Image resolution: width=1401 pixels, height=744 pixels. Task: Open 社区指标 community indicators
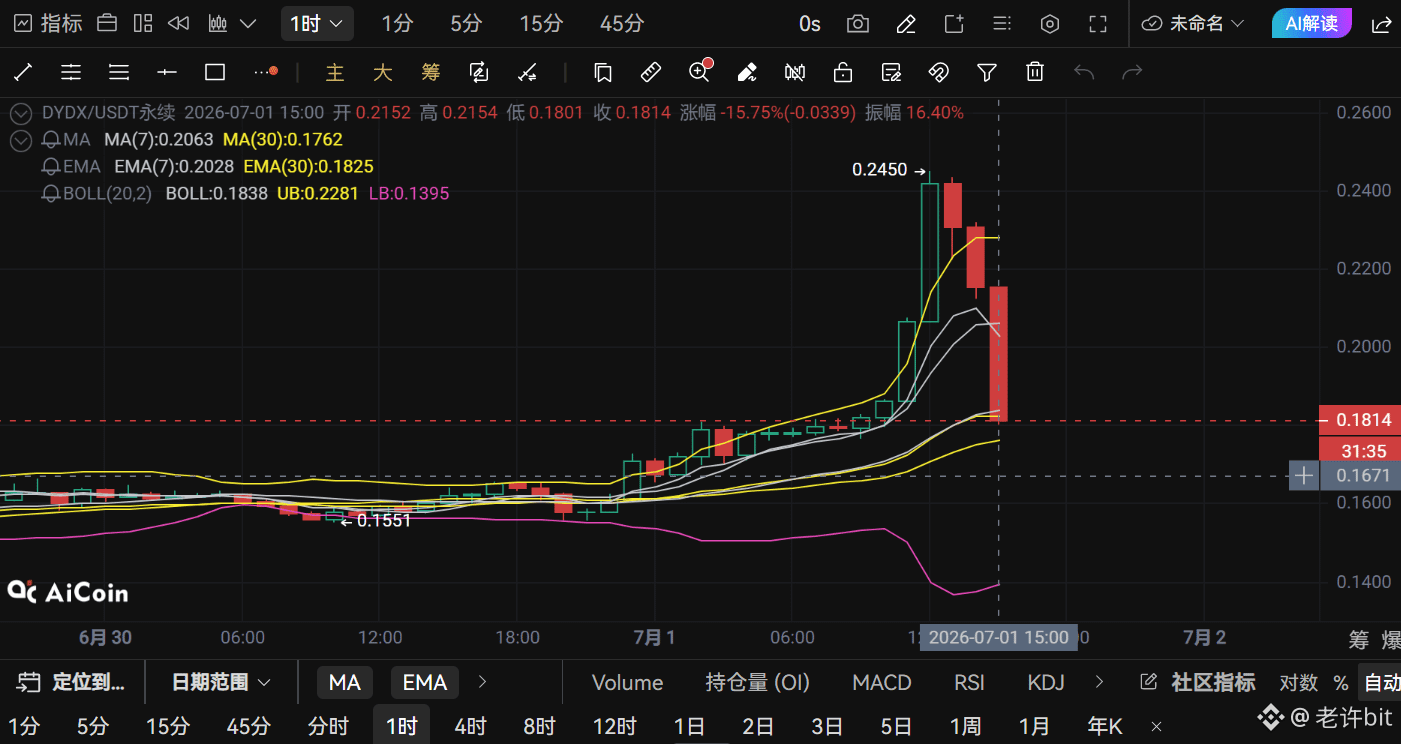click(1198, 682)
